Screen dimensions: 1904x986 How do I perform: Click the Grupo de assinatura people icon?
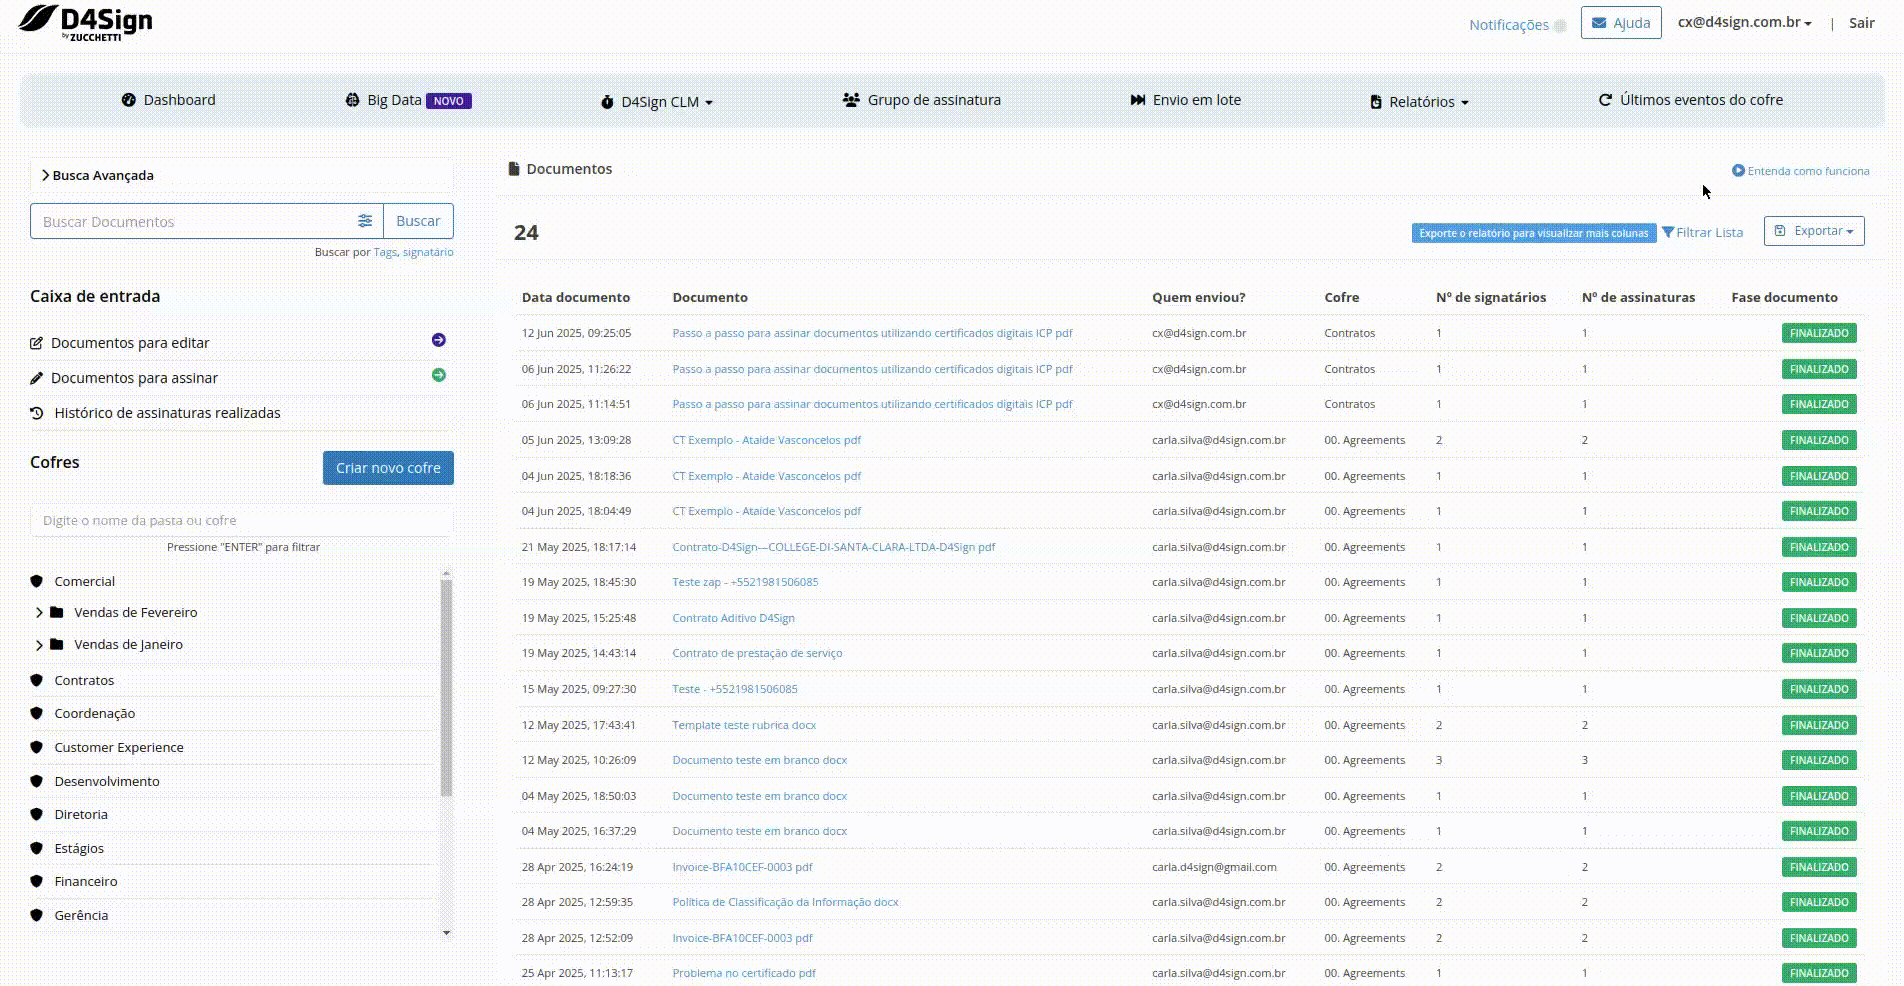(851, 100)
